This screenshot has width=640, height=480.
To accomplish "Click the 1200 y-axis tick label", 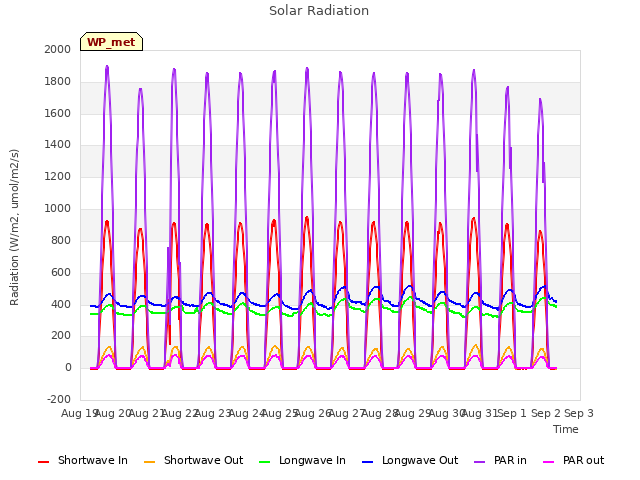I will (x=58, y=176).
